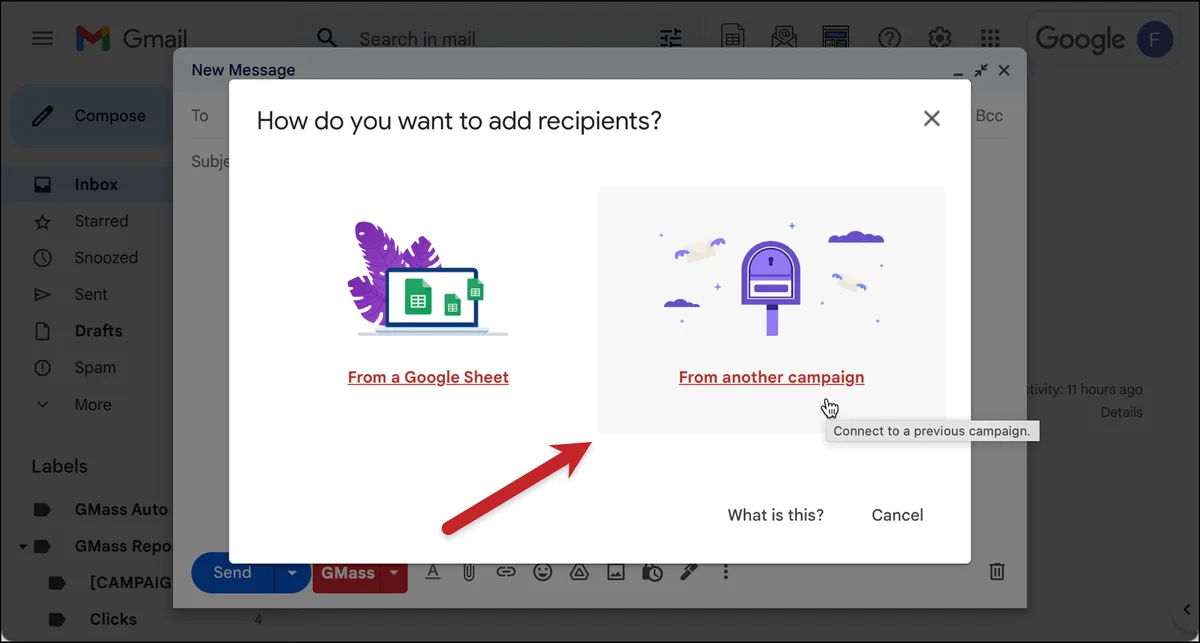1200x643 pixels.
Task: Open the GMass settings dropdown arrow
Action: click(394, 573)
